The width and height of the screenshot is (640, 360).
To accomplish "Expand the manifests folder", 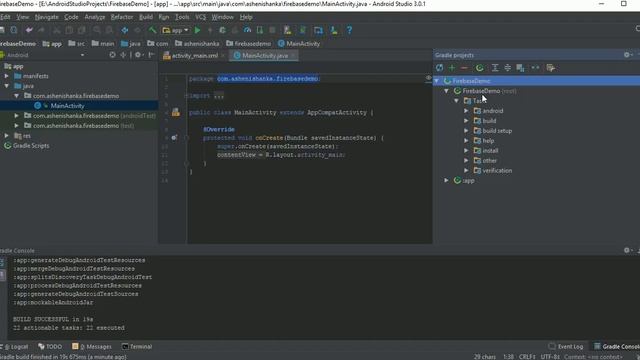I will tap(7, 76).
